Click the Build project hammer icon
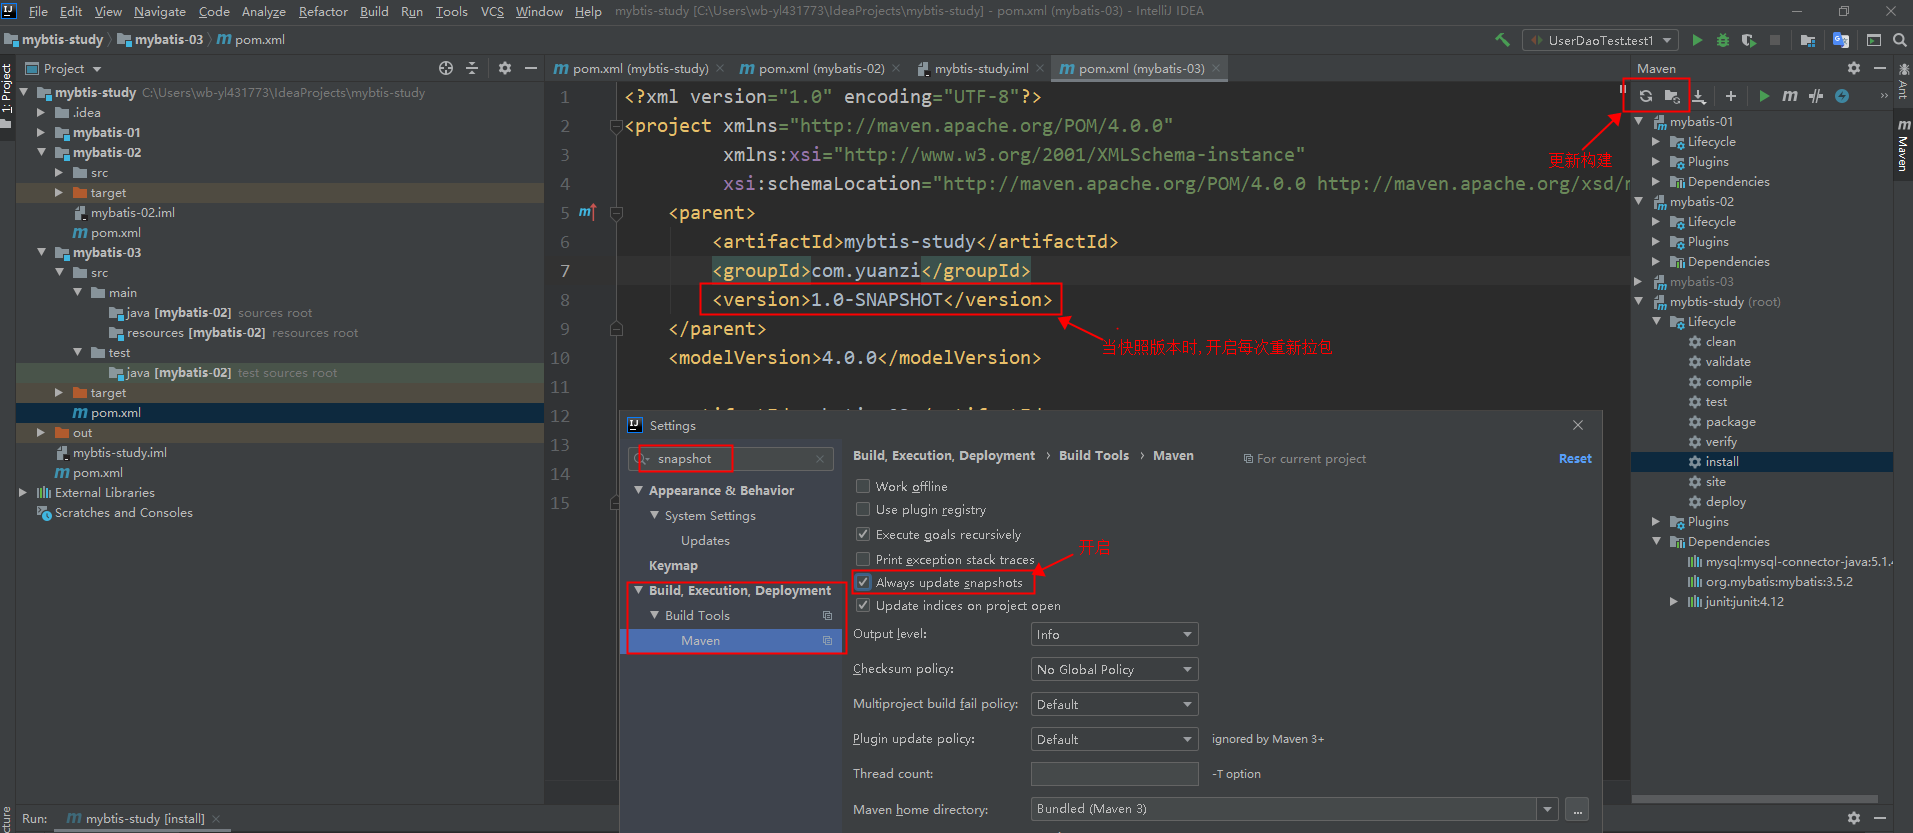This screenshot has width=1913, height=833. [x=1501, y=40]
